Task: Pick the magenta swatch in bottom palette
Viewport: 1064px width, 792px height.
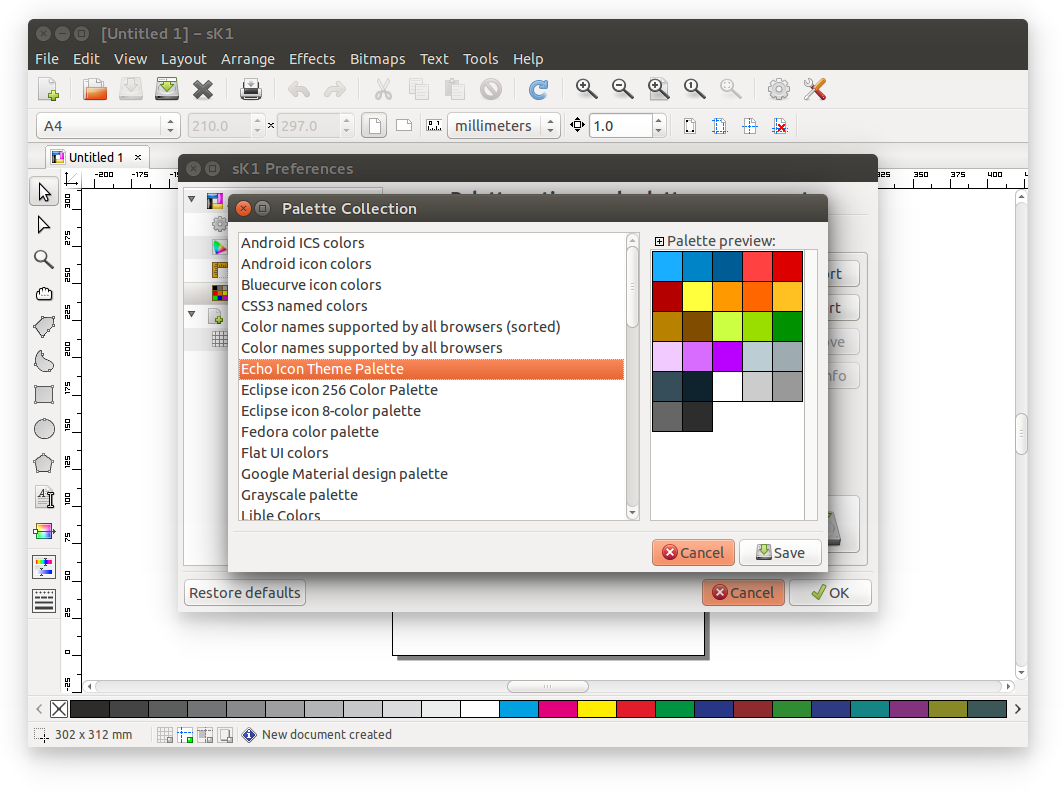Action: 558,709
